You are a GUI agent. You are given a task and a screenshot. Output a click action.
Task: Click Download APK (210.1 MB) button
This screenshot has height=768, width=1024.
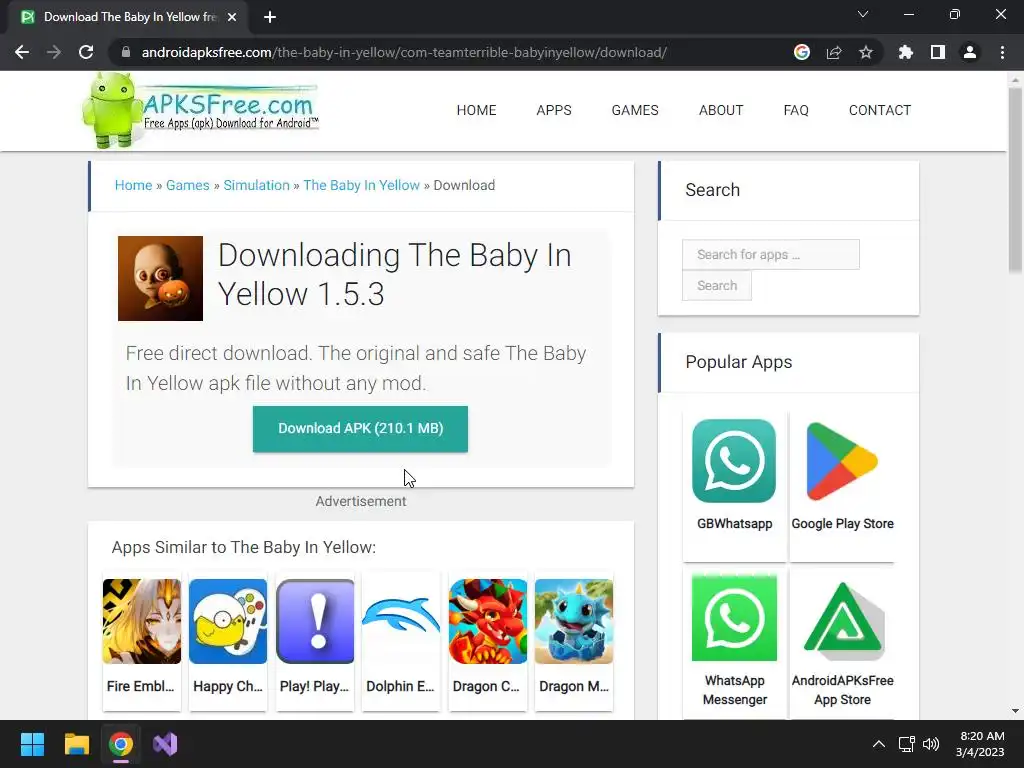coord(360,428)
